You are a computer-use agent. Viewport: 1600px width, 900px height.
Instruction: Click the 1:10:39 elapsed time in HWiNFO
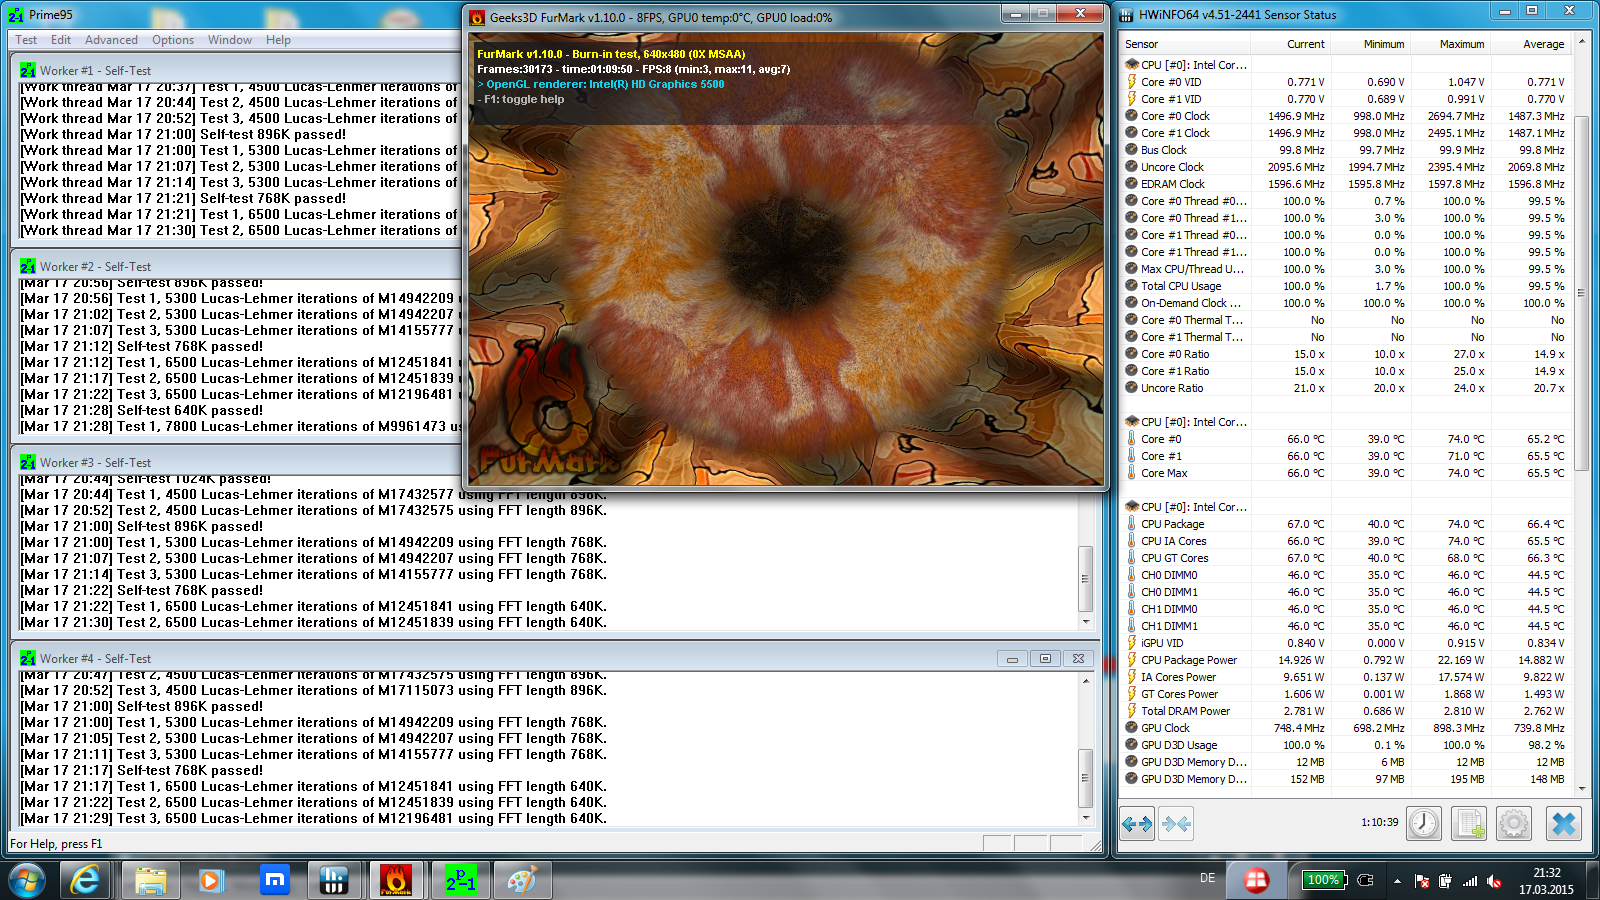[1380, 822]
